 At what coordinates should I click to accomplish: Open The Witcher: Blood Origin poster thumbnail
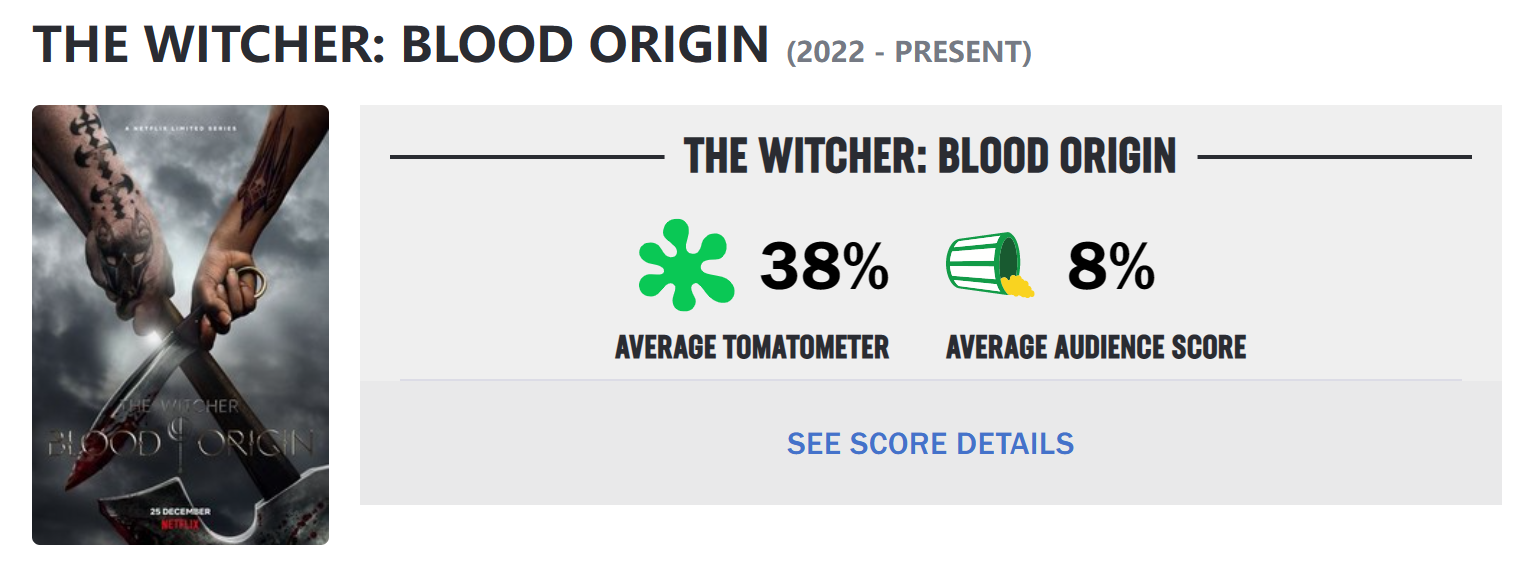click(x=180, y=325)
